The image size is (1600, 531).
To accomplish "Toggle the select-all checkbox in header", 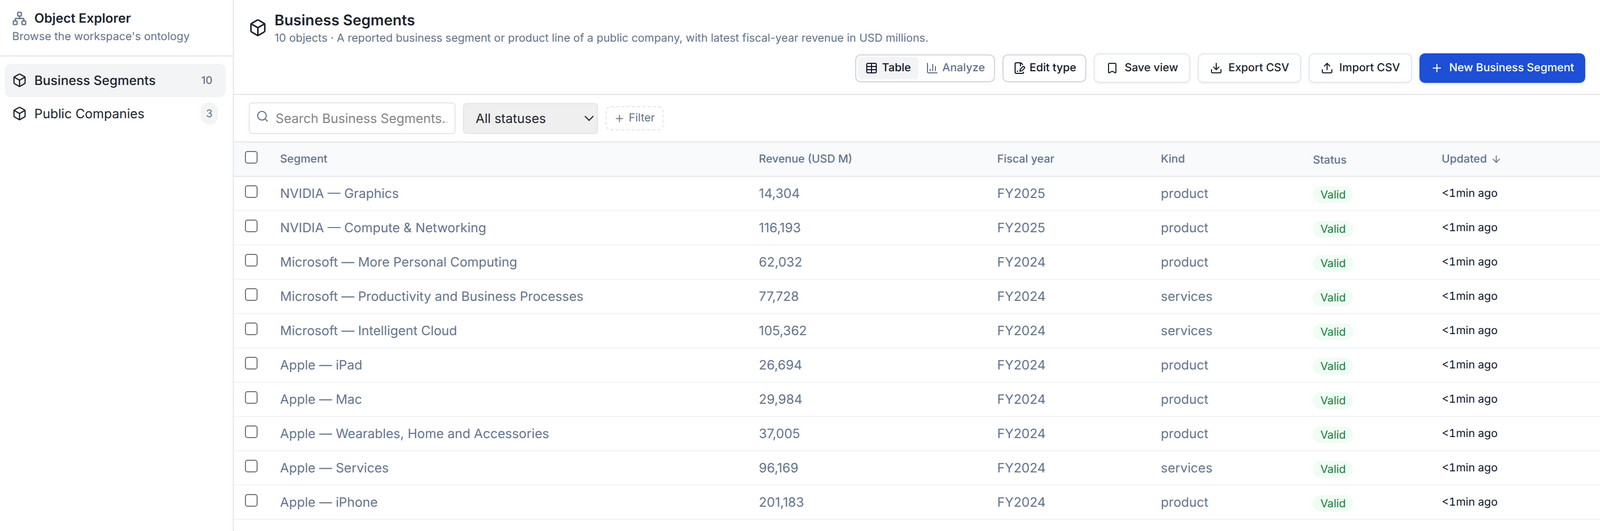I will (x=251, y=157).
